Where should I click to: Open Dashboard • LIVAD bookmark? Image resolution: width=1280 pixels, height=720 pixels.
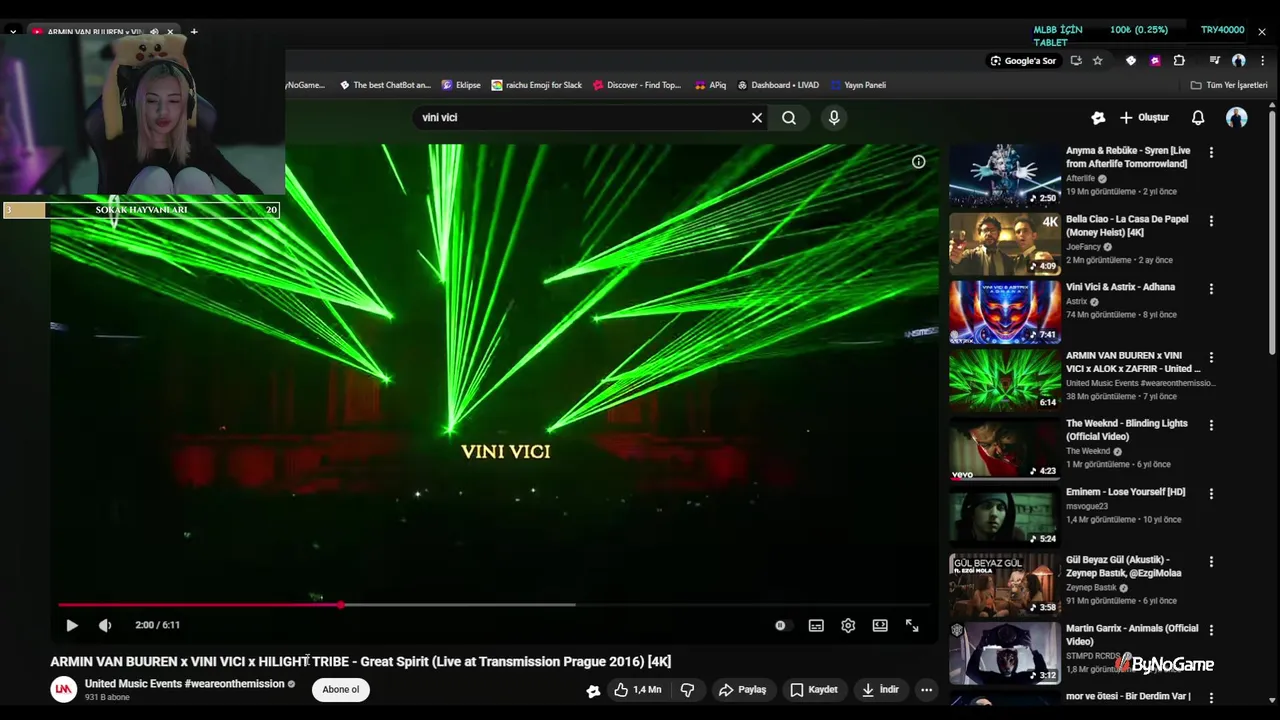point(778,86)
